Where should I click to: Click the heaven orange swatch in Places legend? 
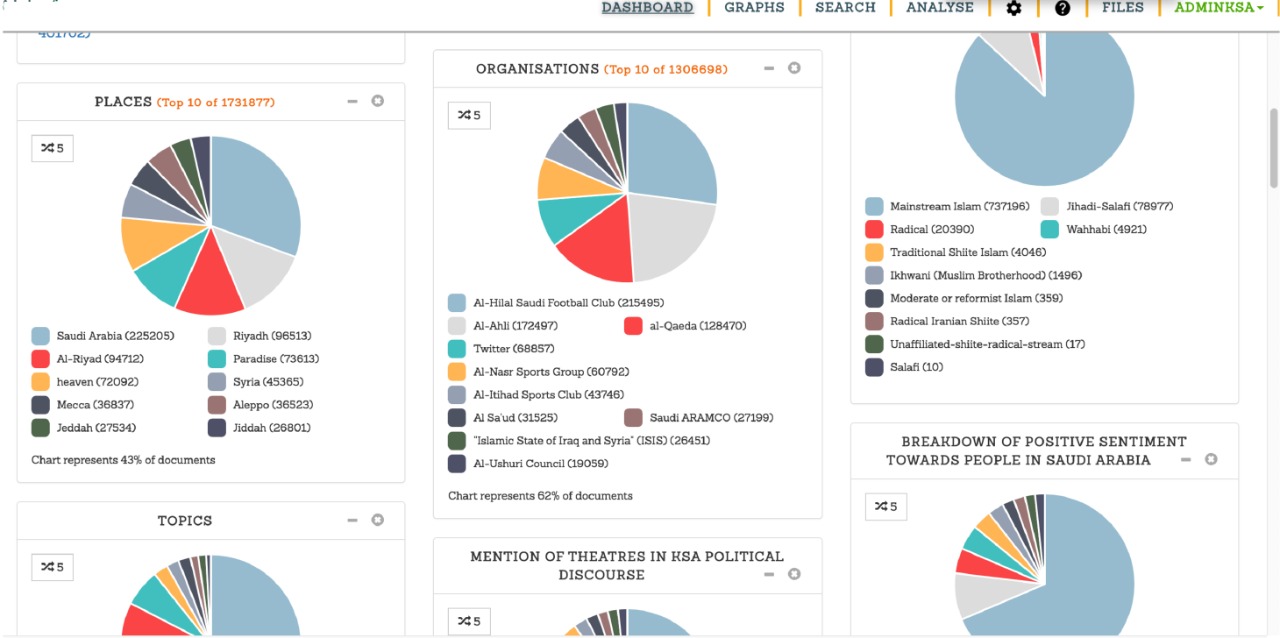40,382
